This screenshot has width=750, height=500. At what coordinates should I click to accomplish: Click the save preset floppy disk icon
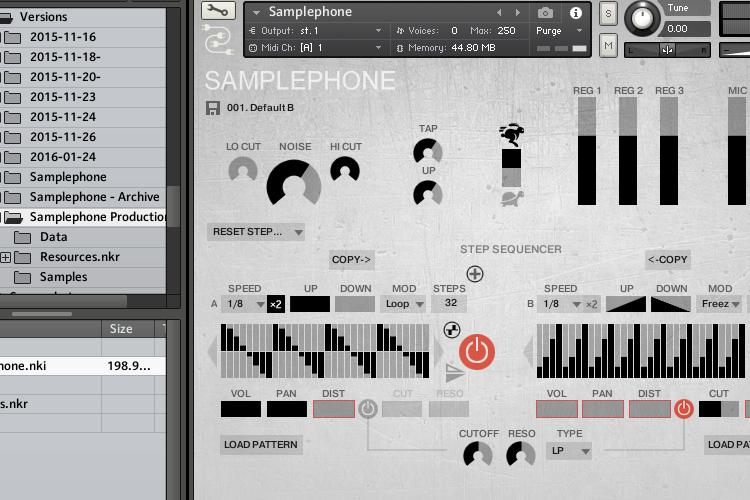point(212,108)
